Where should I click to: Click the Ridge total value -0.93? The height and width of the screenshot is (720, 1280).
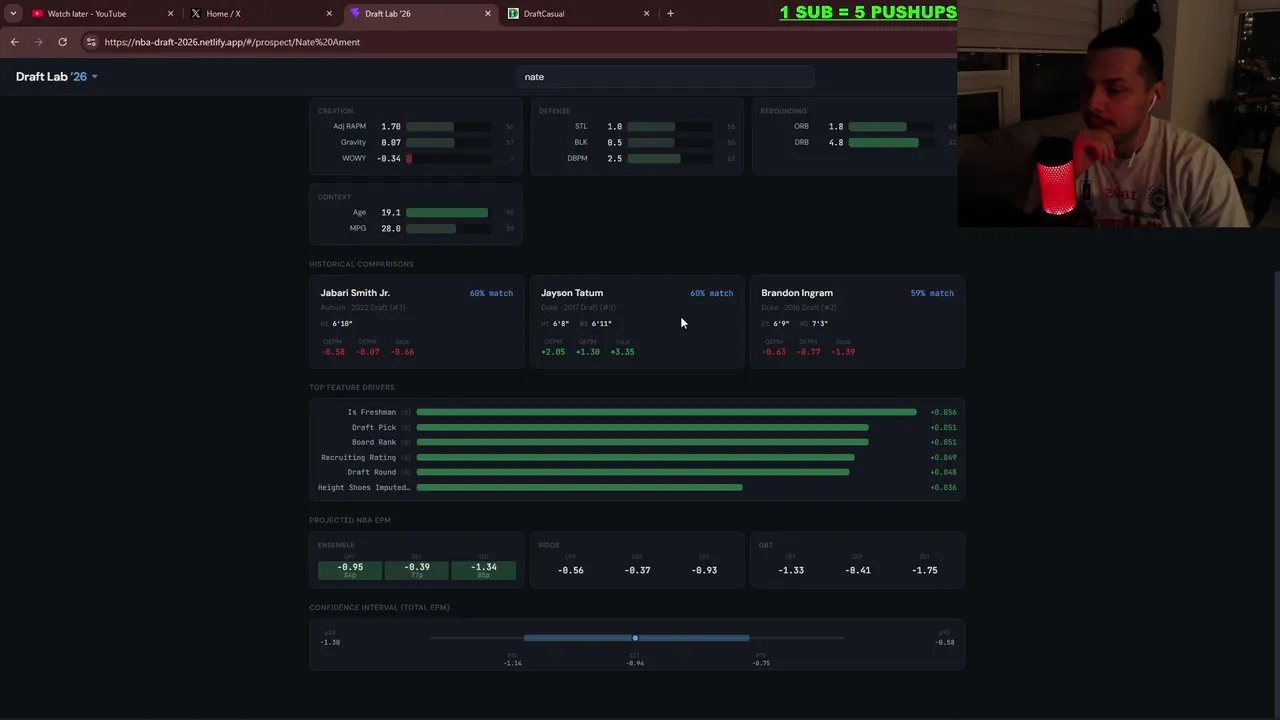coord(704,570)
